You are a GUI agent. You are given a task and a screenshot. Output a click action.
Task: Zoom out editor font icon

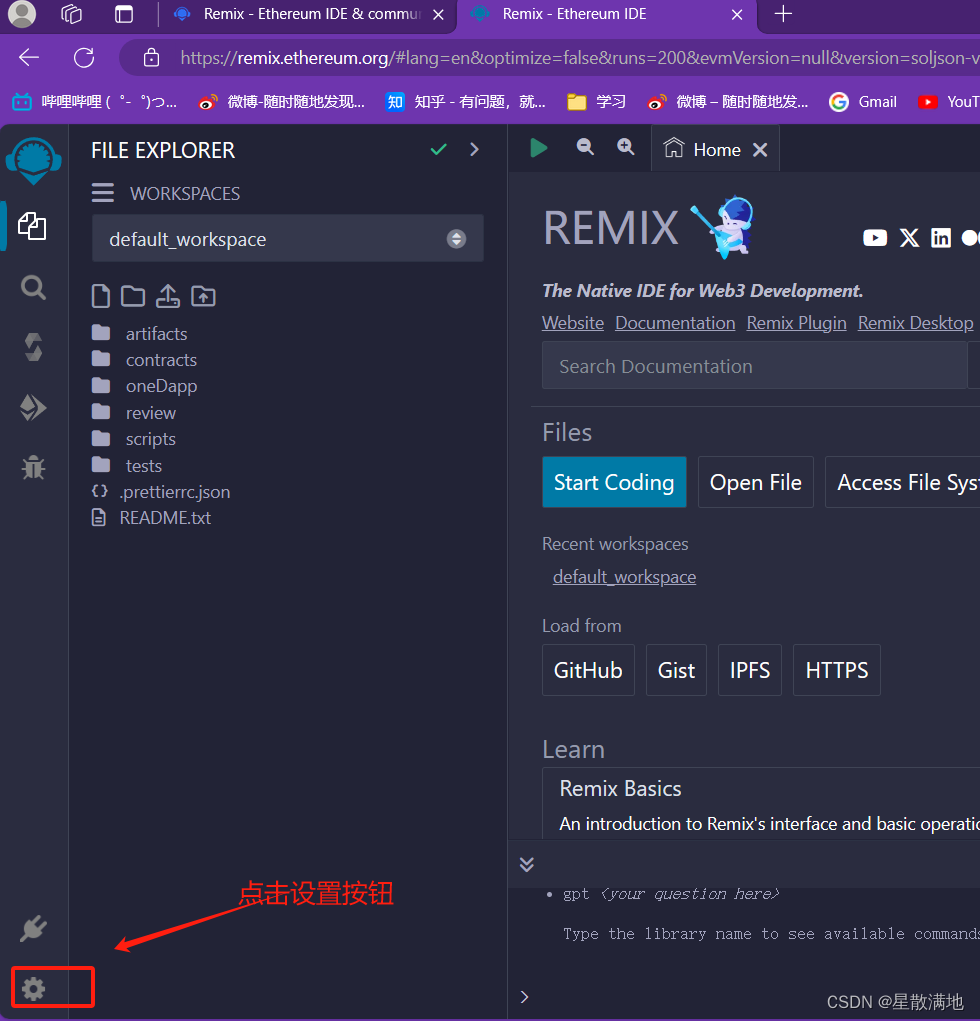click(585, 147)
